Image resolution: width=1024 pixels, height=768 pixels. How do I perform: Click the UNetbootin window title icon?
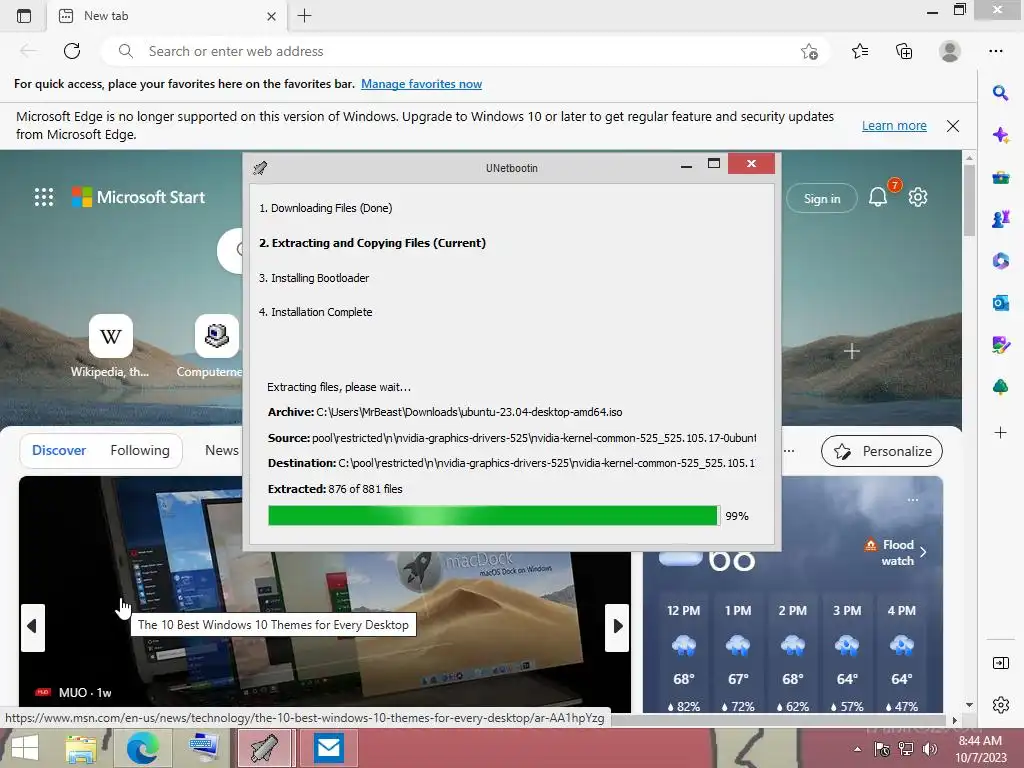(260, 168)
